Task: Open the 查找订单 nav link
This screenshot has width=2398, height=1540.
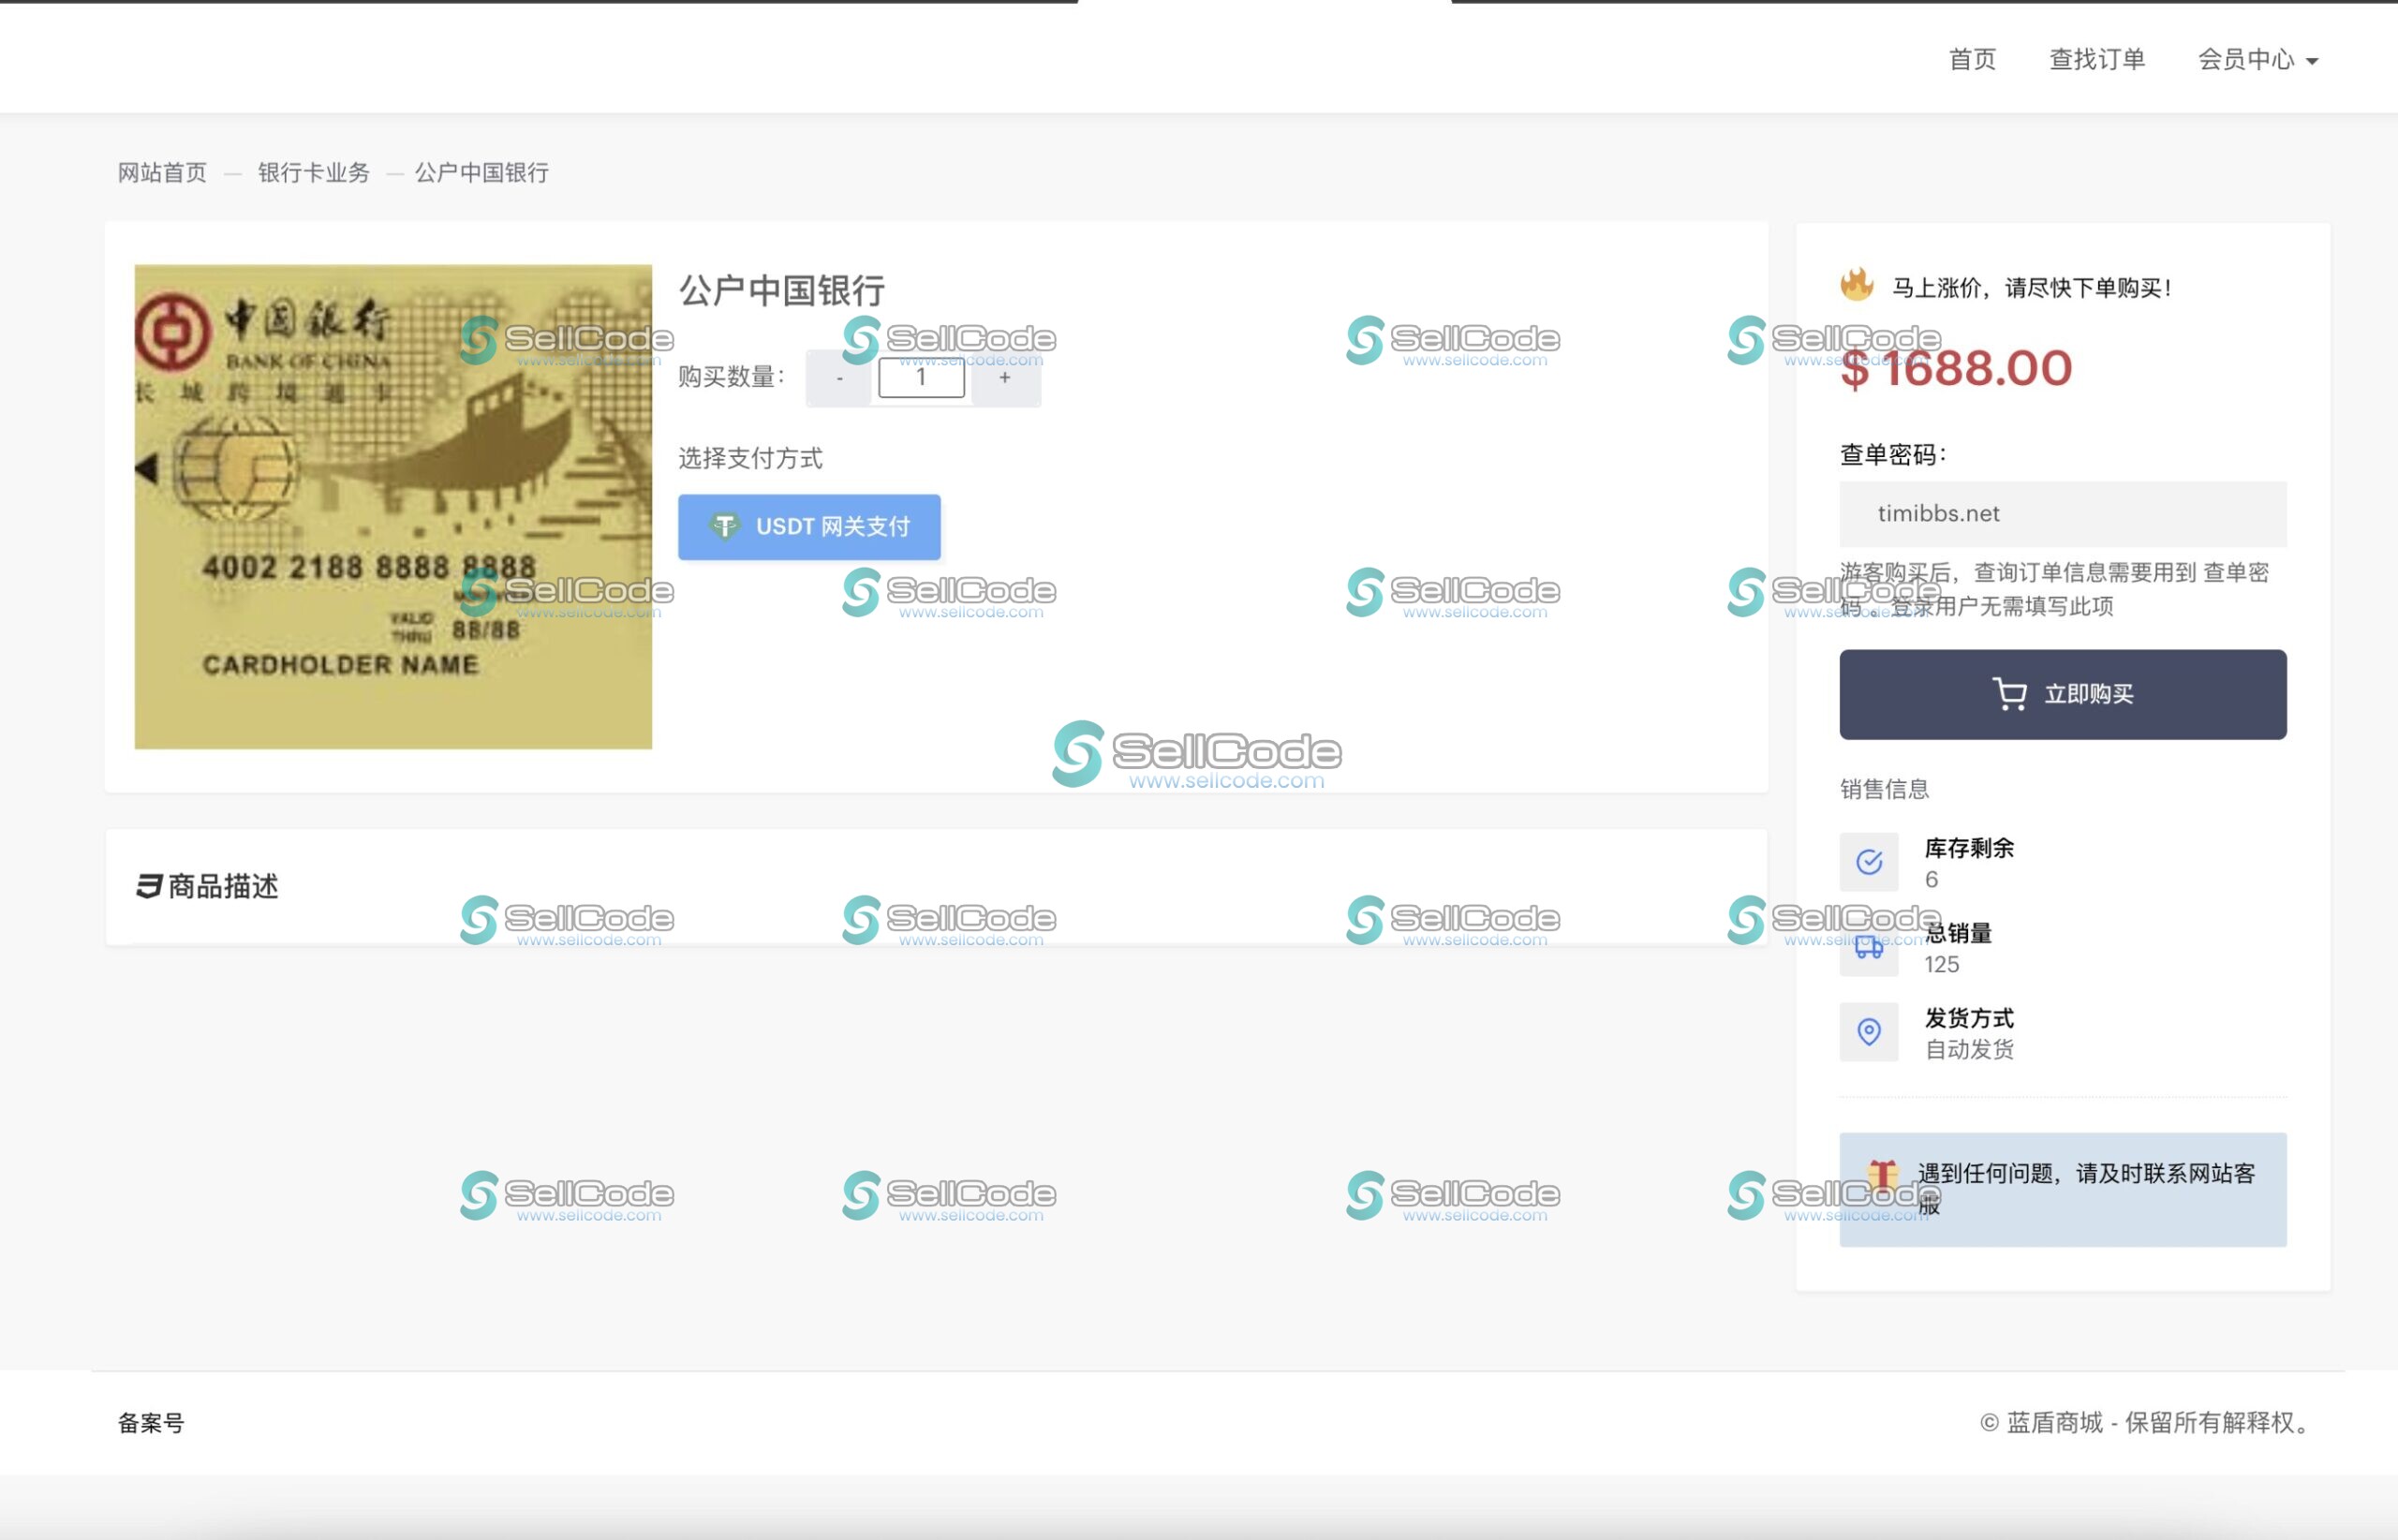Action: click(x=2097, y=60)
